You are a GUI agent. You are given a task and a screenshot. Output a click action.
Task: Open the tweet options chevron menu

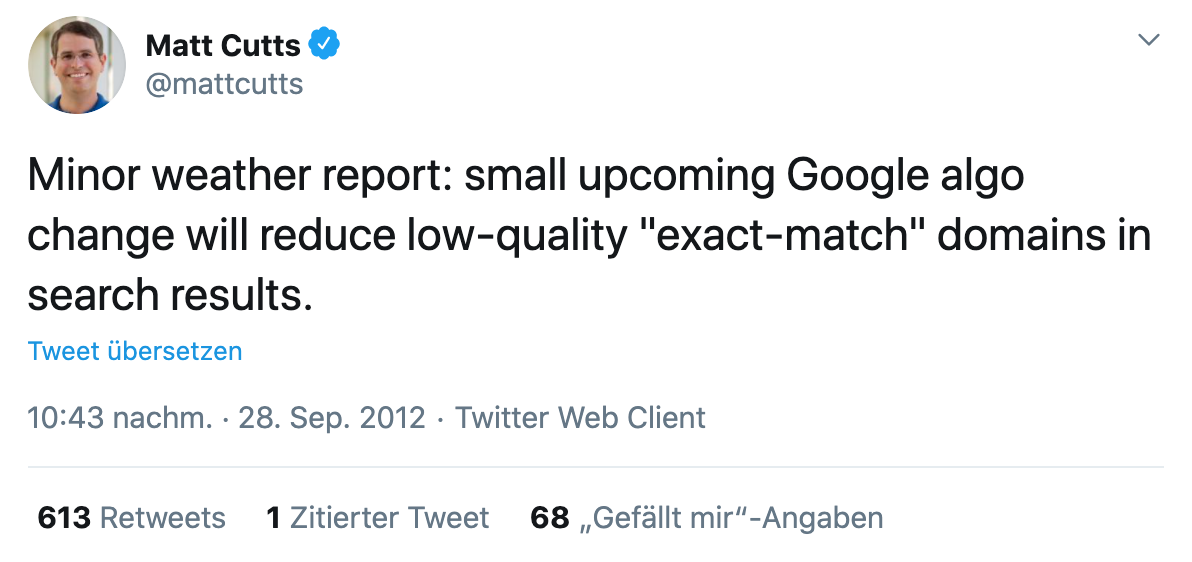(1149, 41)
